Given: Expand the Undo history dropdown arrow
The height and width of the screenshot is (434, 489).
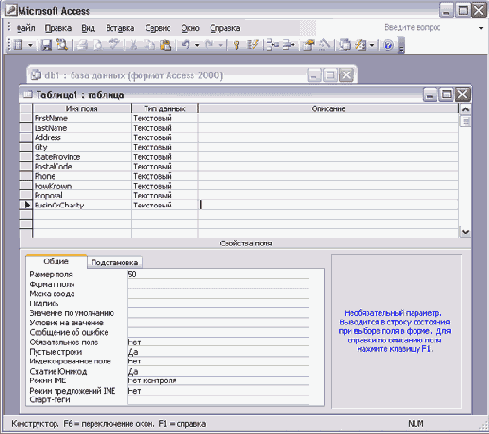Looking at the screenshot, I should point(197,45).
